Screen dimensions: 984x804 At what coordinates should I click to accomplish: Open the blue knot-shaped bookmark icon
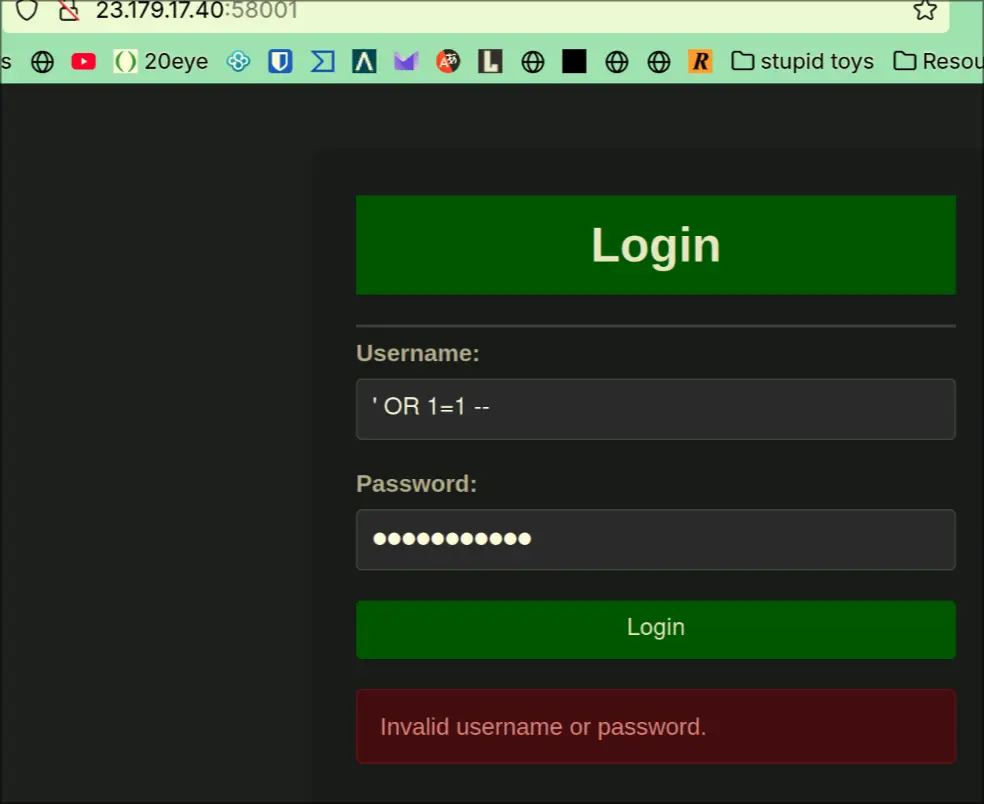pos(238,62)
